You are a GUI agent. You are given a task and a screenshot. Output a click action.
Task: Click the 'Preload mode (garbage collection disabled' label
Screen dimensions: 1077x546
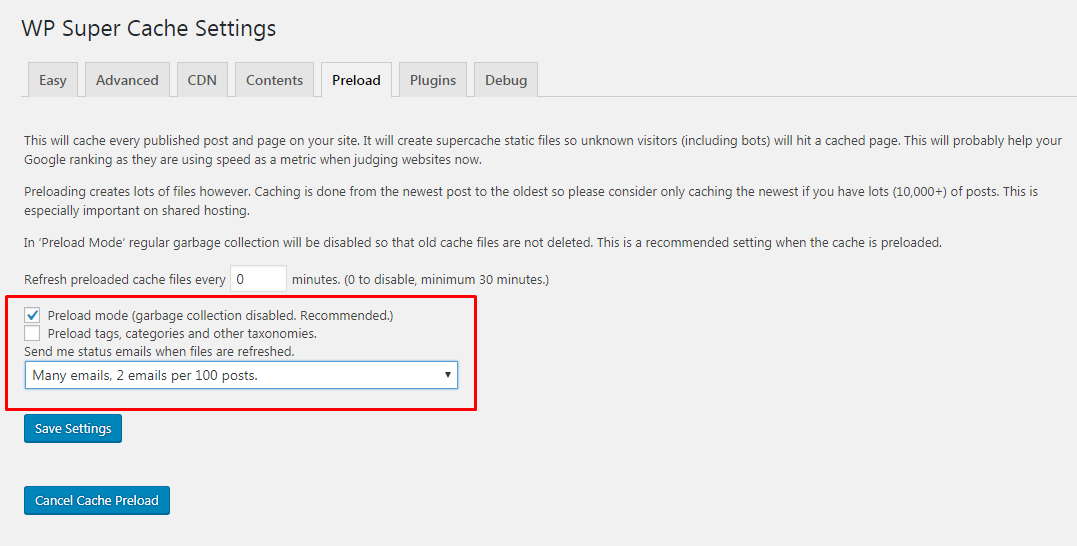tap(220, 316)
